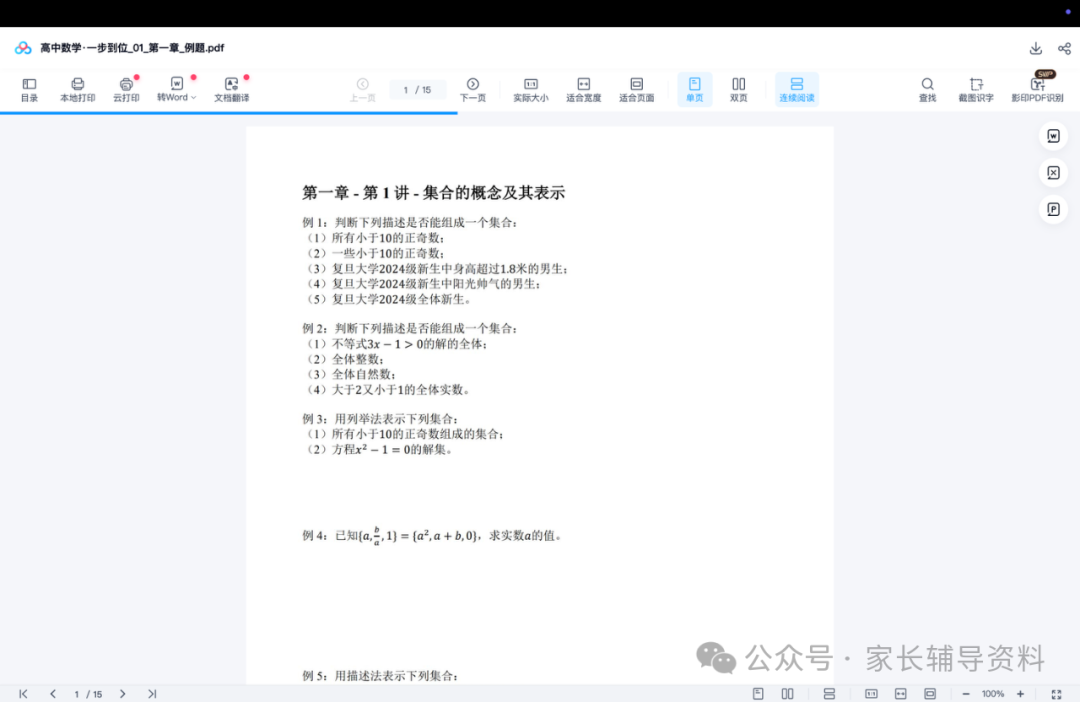This screenshot has height=702, width=1080.
Task: Click the text 例 5: 用描述法表示下列集合
Action: (x=380, y=675)
